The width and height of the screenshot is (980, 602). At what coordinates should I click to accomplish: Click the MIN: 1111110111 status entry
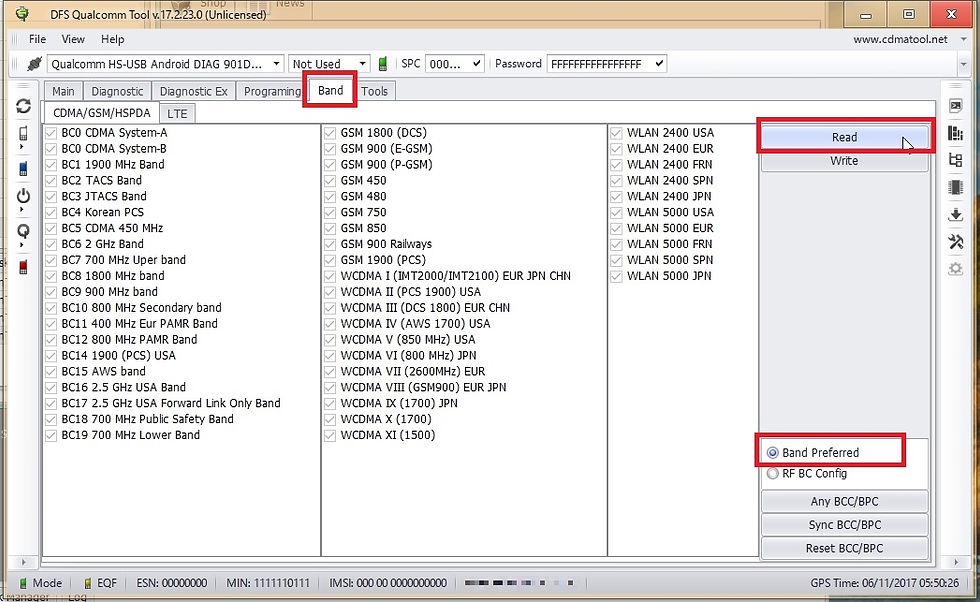[x=268, y=583]
